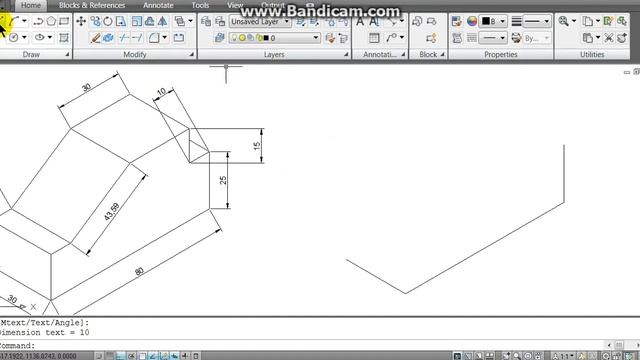Viewport: 640px width, 360px height.
Task: Click the Break tool in Modify panel
Action: pos(178,38)
